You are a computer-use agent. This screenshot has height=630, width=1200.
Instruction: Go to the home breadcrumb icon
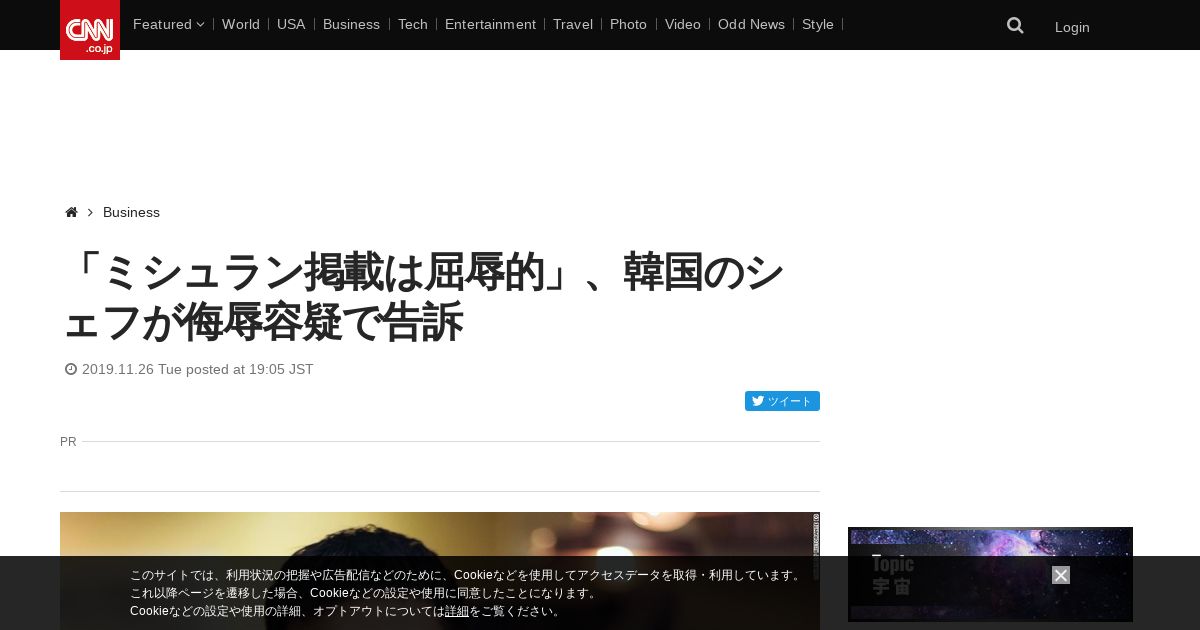click(x=71, y=212)
